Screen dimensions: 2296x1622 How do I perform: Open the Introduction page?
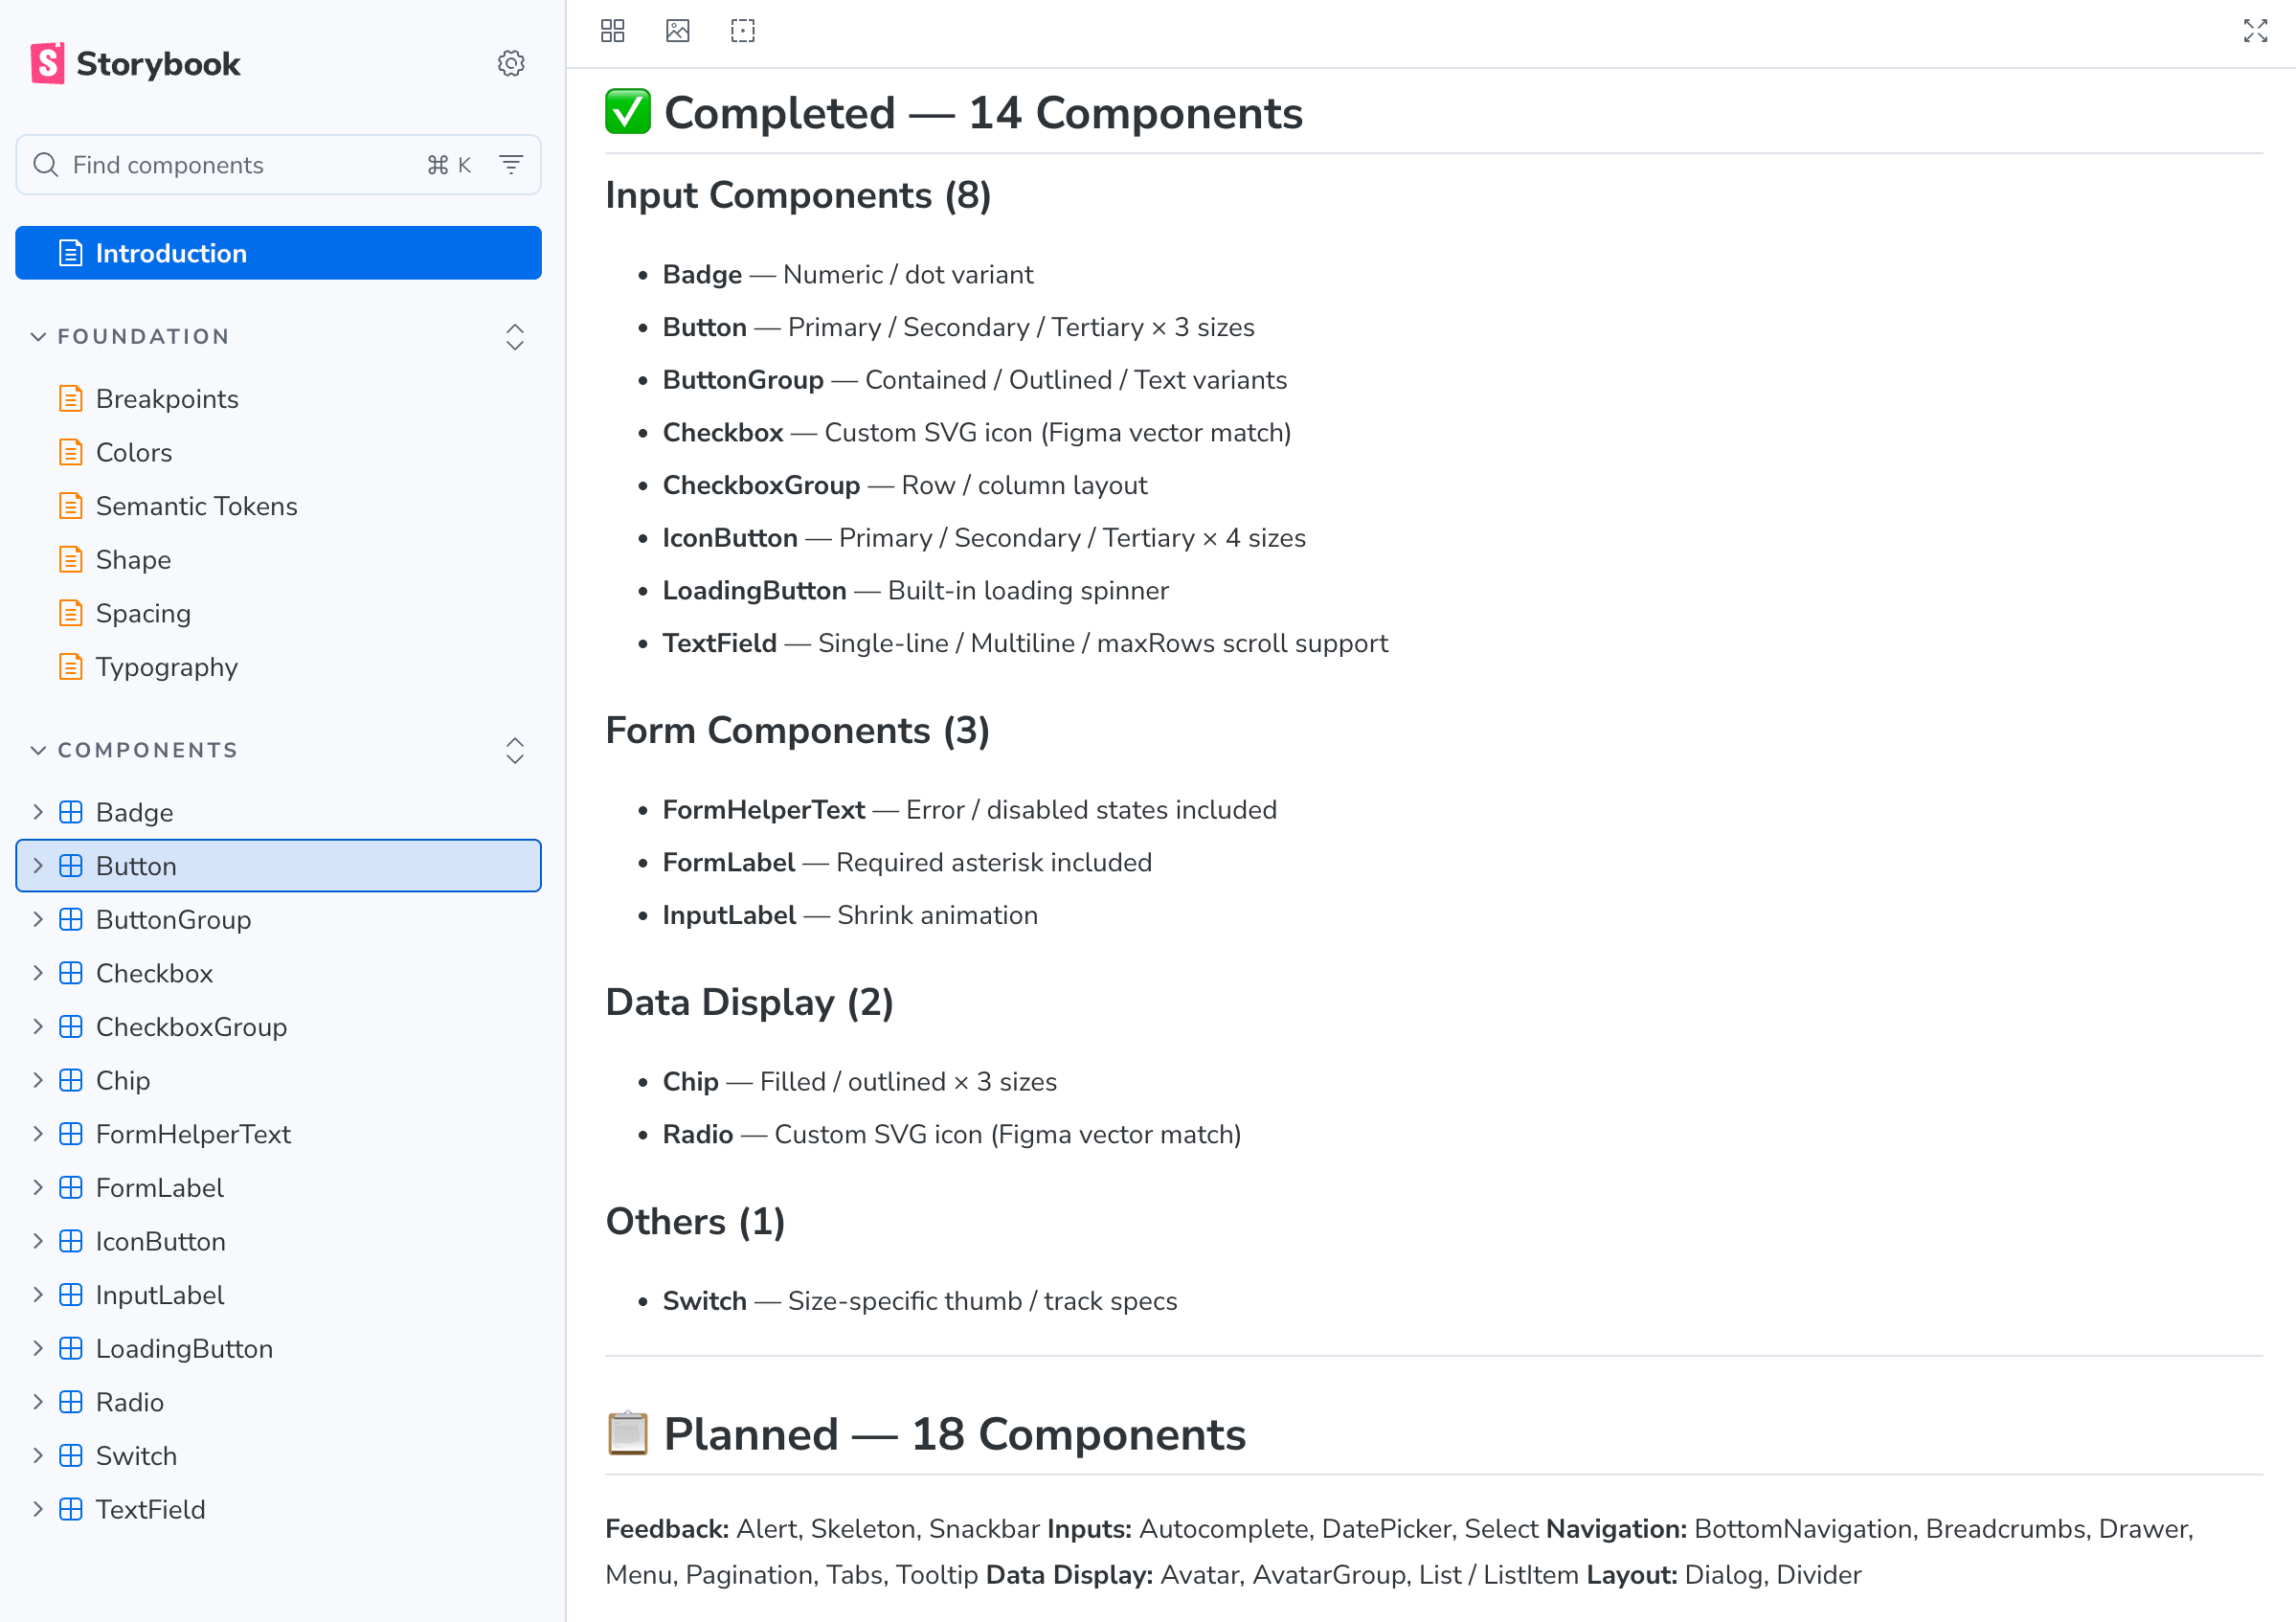coord(278,254)
